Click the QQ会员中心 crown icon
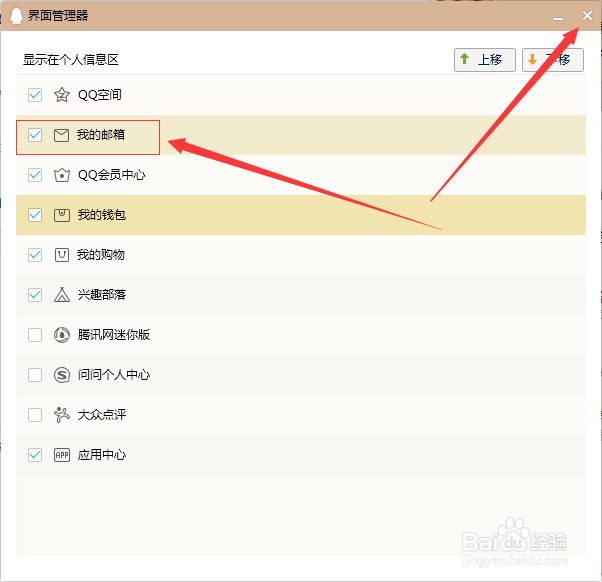The height and width of the screenshot is (582, 602). (x=61, y=175)
